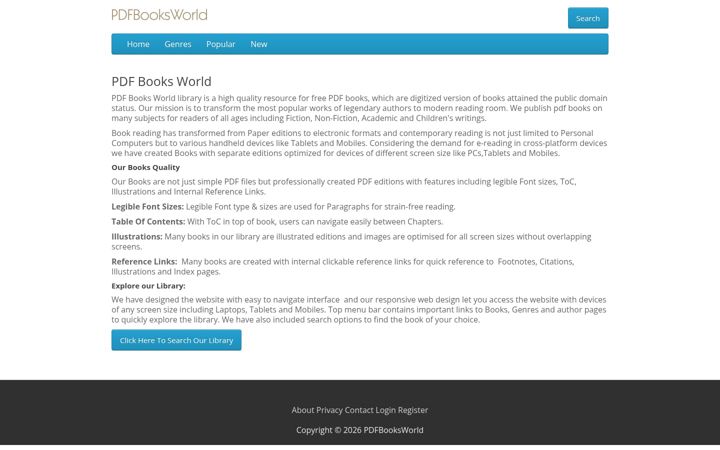Click the 'Click Here To Search Our Library' button
The width and height of the screenshot is (720, 450).
[176, 340]
